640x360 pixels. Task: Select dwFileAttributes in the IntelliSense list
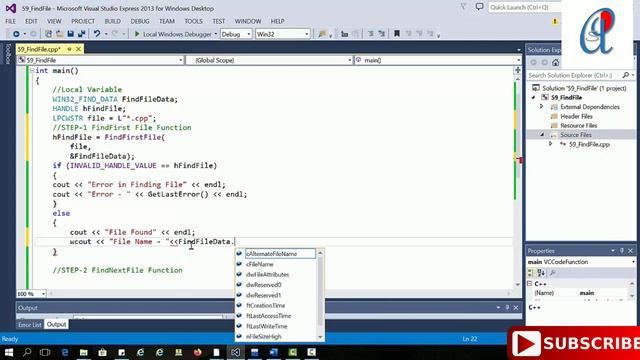tap(267, 275)
